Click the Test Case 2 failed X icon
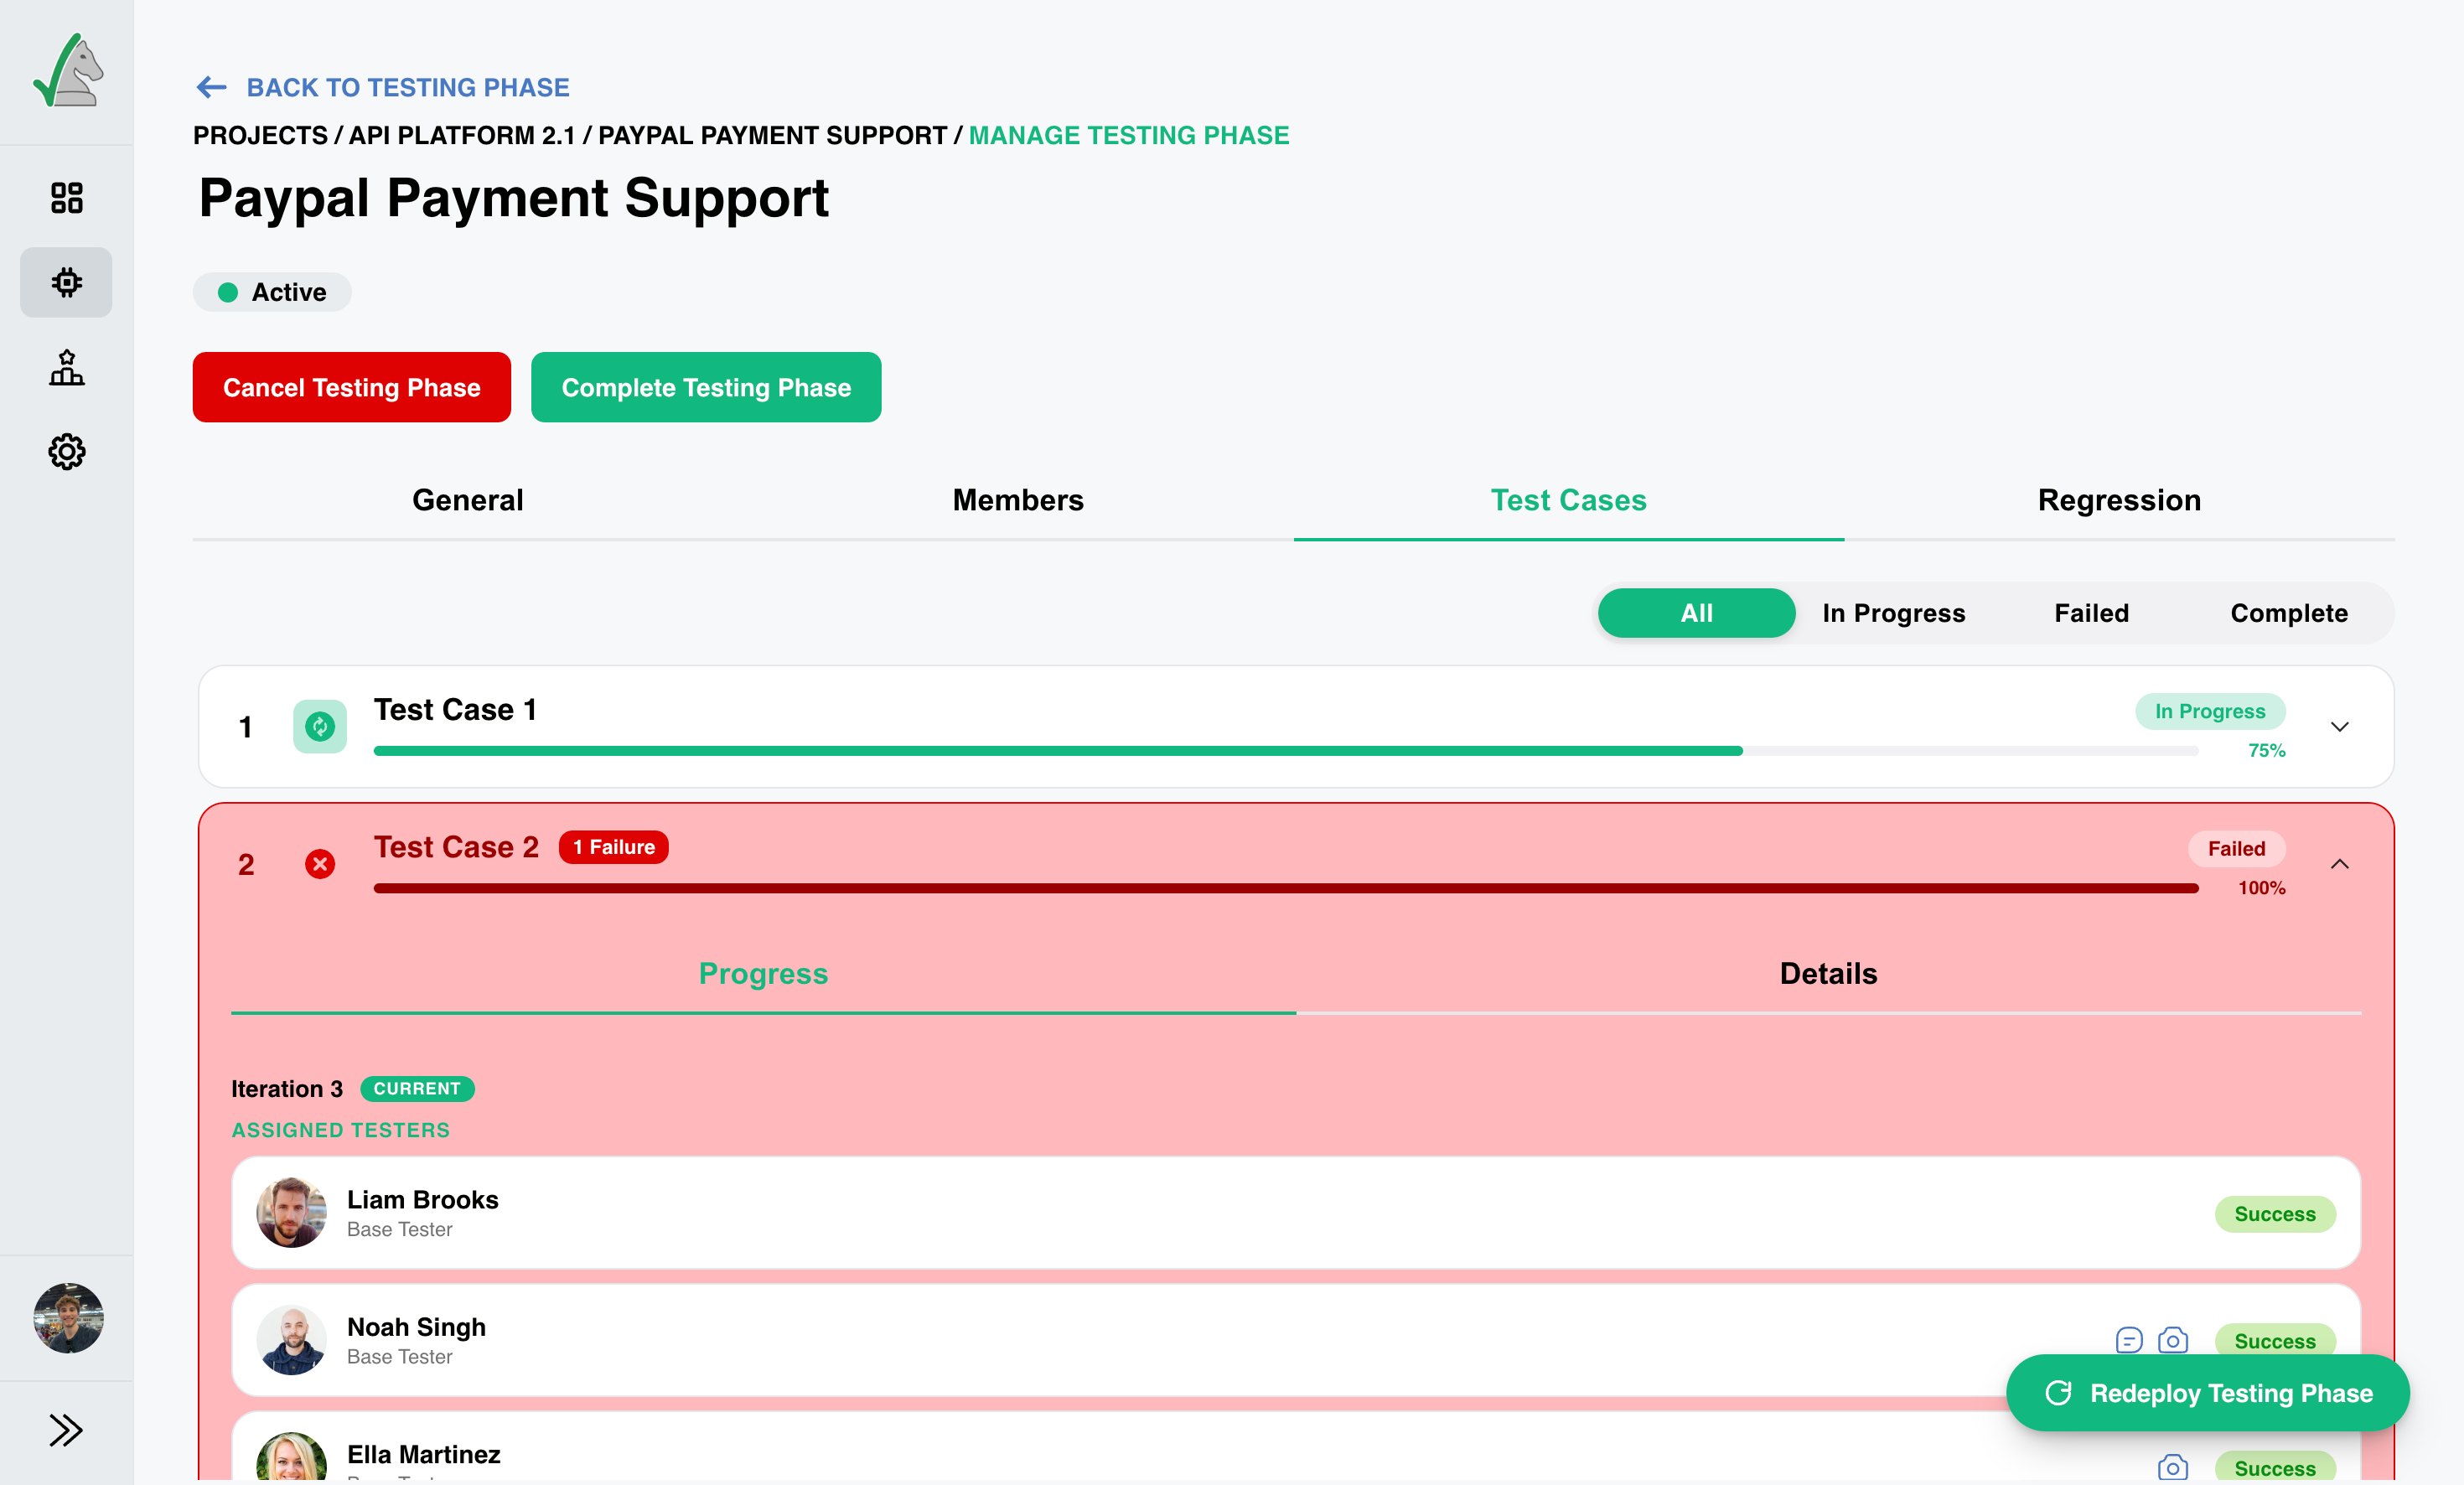 point(320,864)
